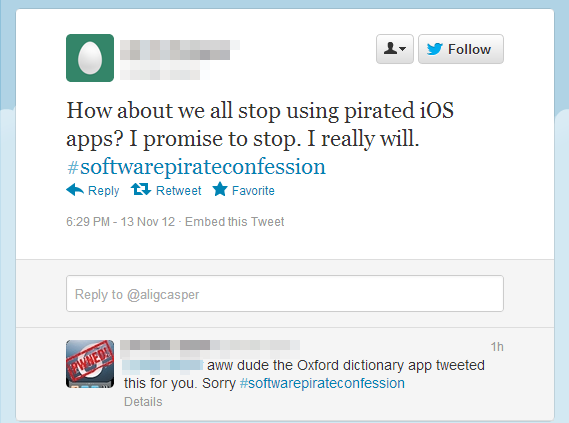569x423 pixels.
Task: Open the PWNED avatar of the replier
Action: 90,364
